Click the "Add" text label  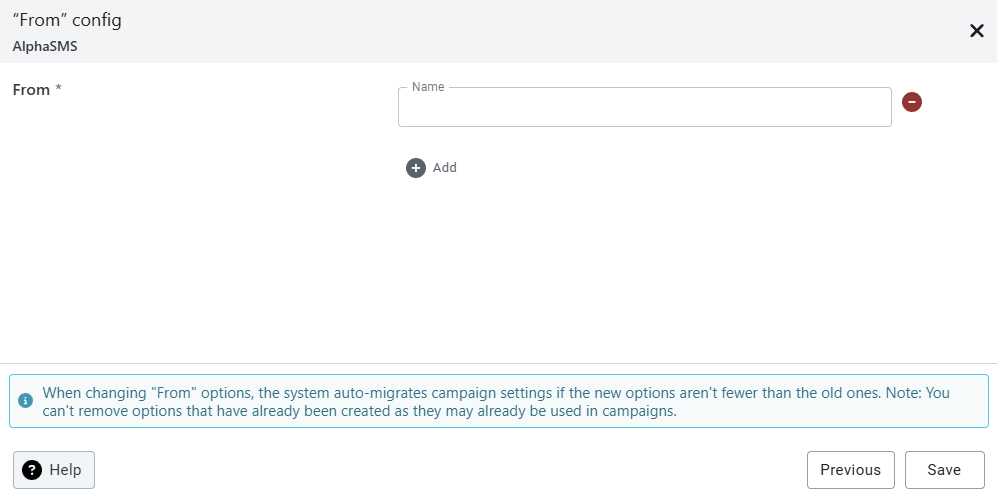pos(445,168)
